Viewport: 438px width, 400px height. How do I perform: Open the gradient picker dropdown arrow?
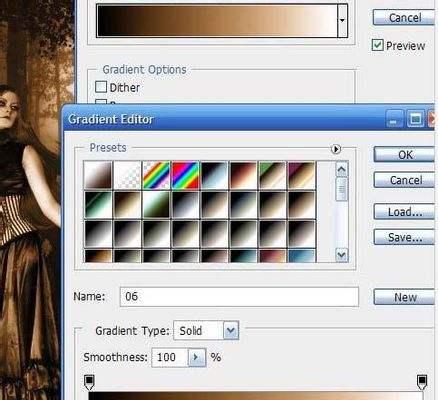click(x=342, y=21)
